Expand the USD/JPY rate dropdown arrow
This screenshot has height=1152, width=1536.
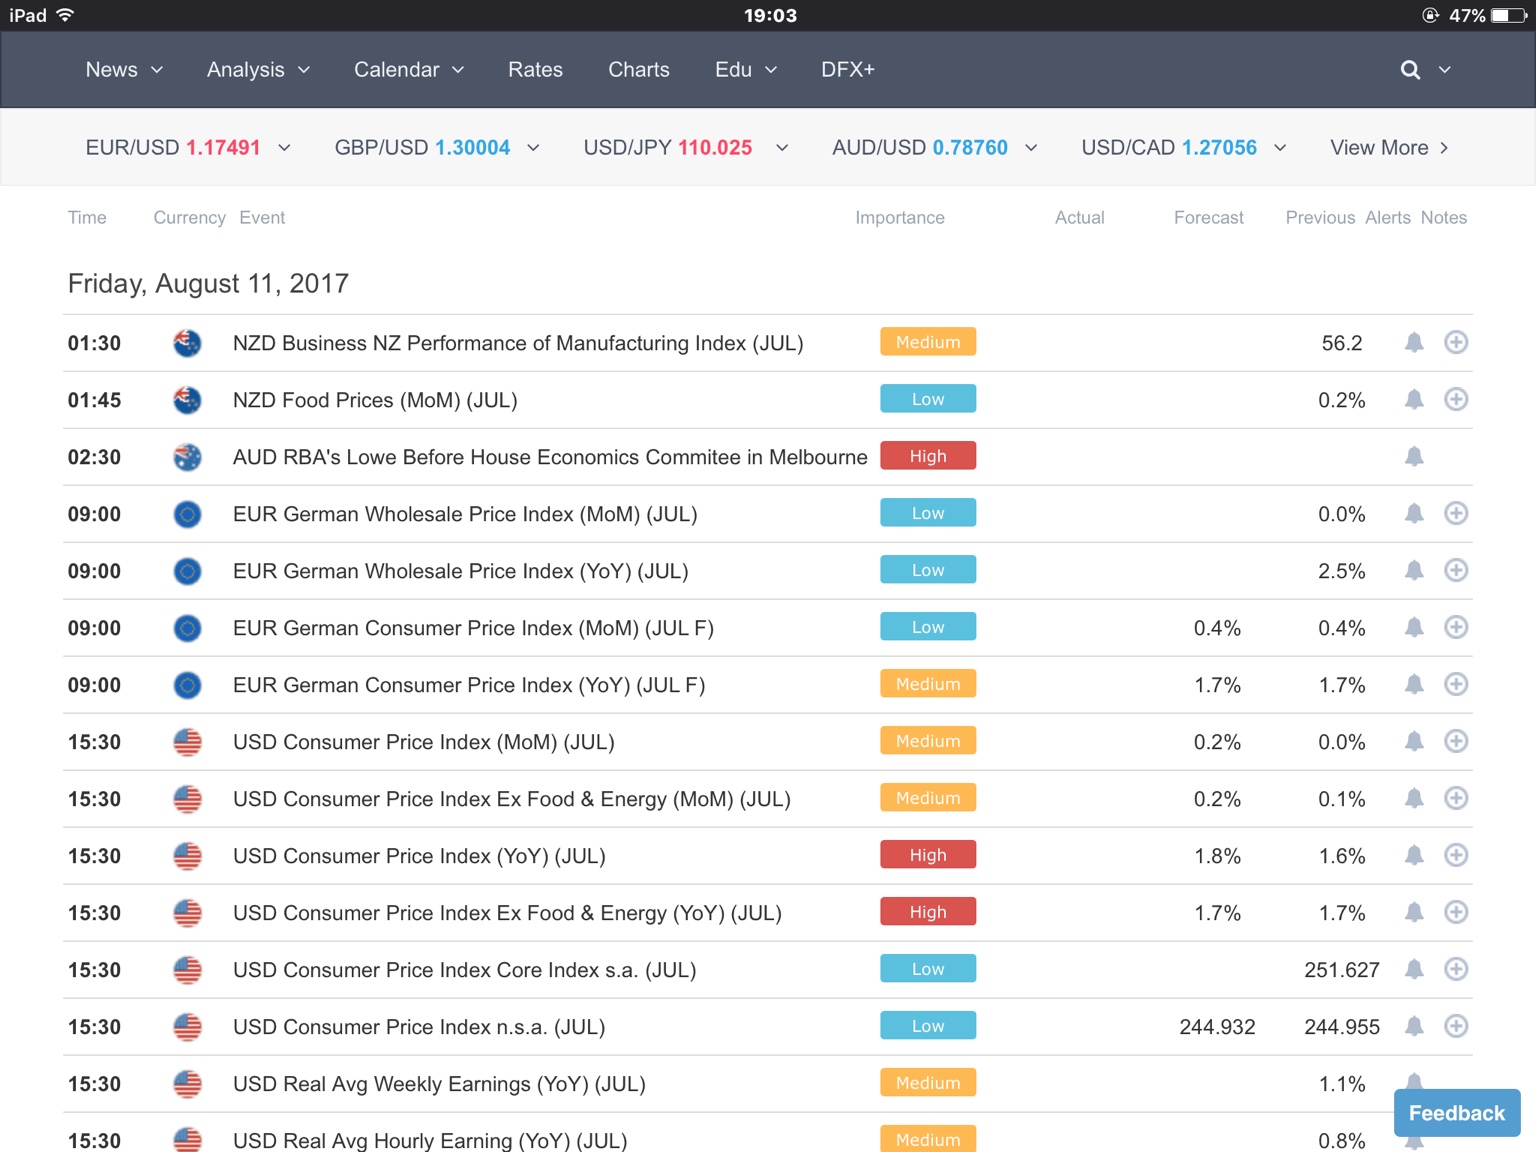782,148
